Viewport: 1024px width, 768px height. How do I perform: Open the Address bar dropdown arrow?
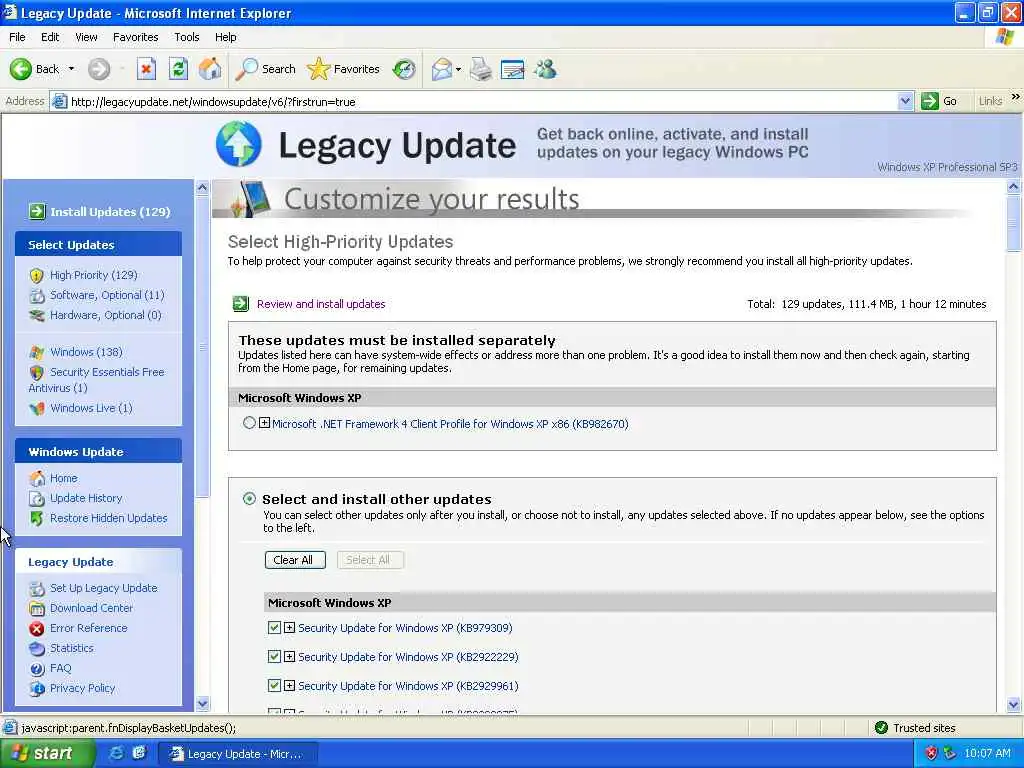point(904,101)
